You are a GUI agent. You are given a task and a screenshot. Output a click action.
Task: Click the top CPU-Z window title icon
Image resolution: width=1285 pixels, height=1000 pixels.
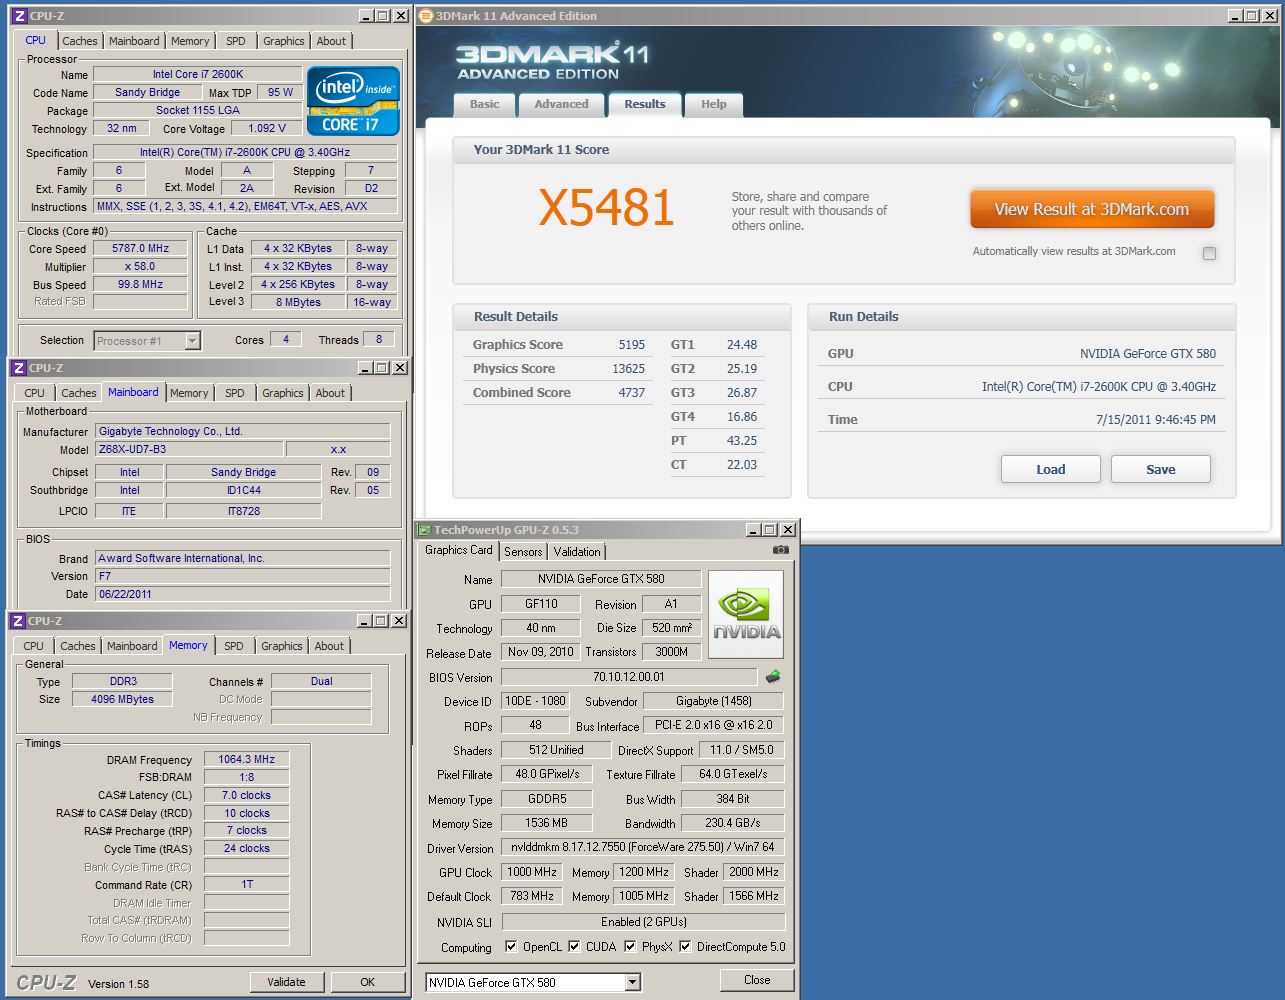(20, 16)
